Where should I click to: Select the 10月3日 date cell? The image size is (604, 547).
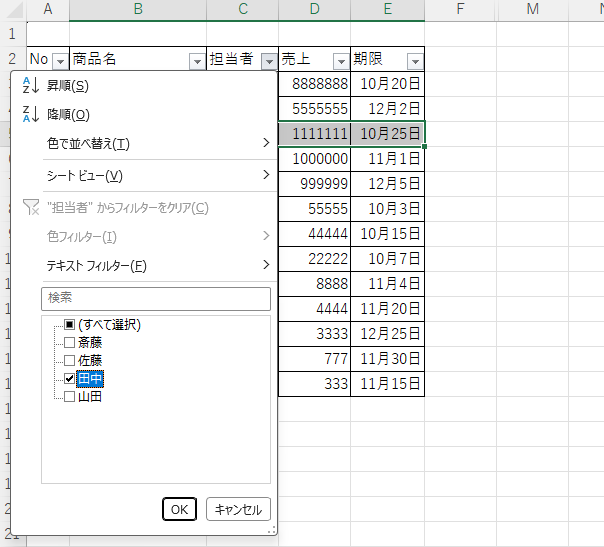point(388,209)
